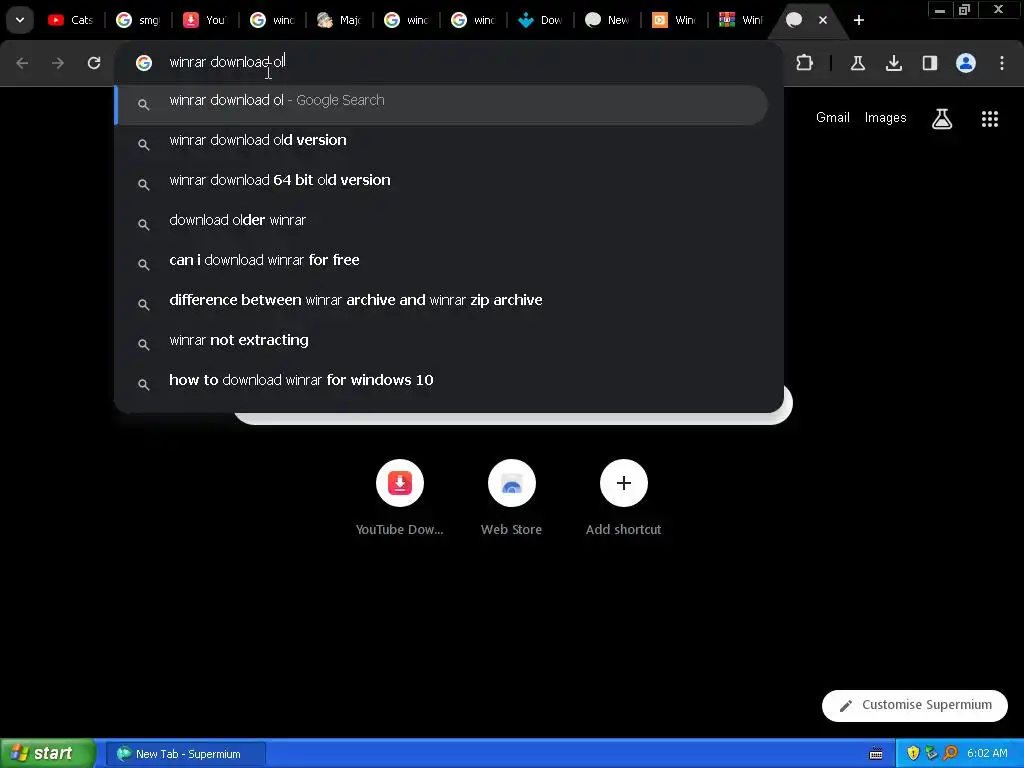Screen dimensions: 1024x768
Task: Click the on-screen keyboard tray icon
Action: click(x=876, y=754)
